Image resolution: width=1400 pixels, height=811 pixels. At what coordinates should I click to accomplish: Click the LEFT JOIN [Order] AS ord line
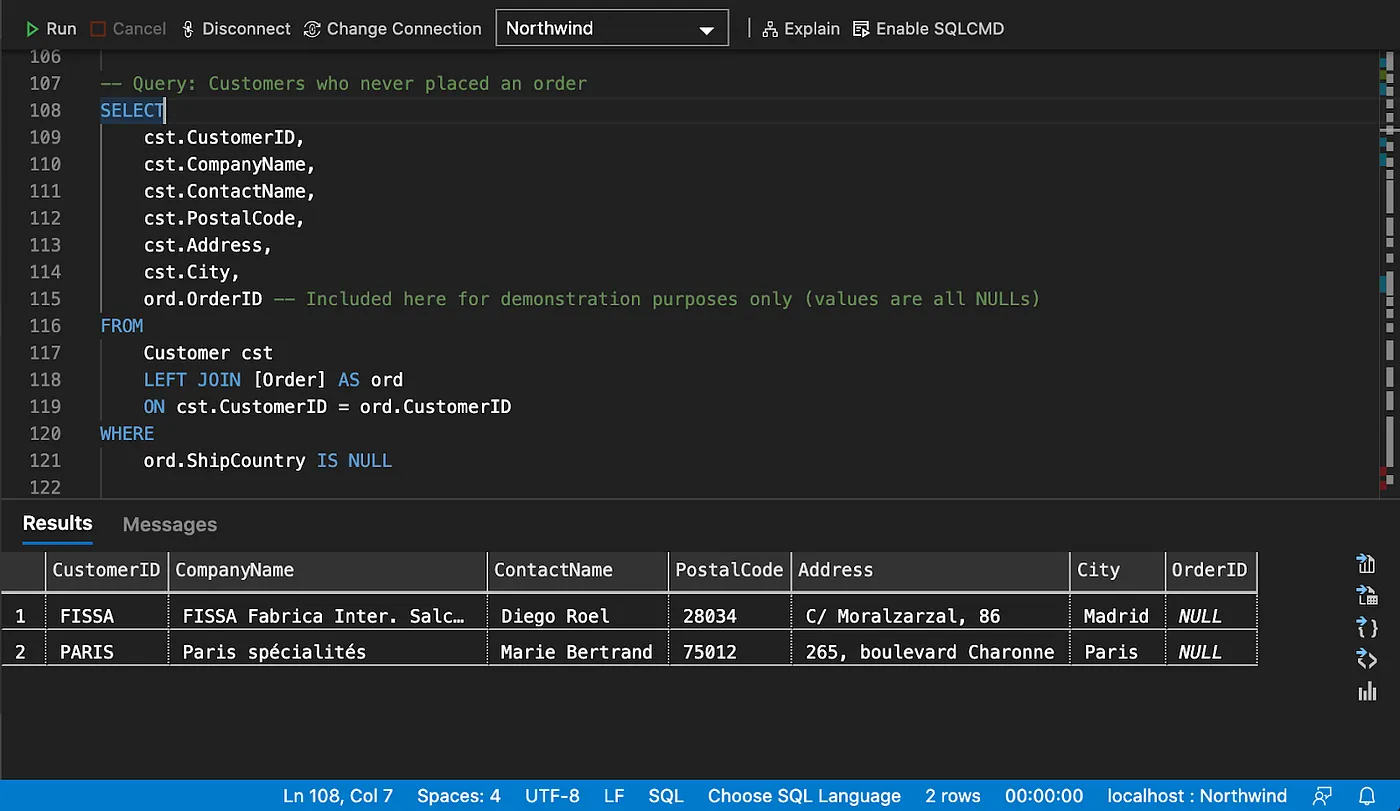pyautogui.click(x=273, y=380)
